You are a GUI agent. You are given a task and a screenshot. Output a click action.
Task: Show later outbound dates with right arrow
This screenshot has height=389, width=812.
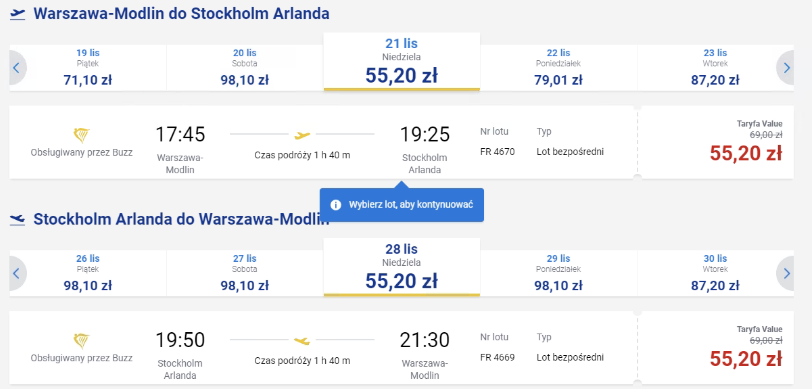tap(786, 68)
